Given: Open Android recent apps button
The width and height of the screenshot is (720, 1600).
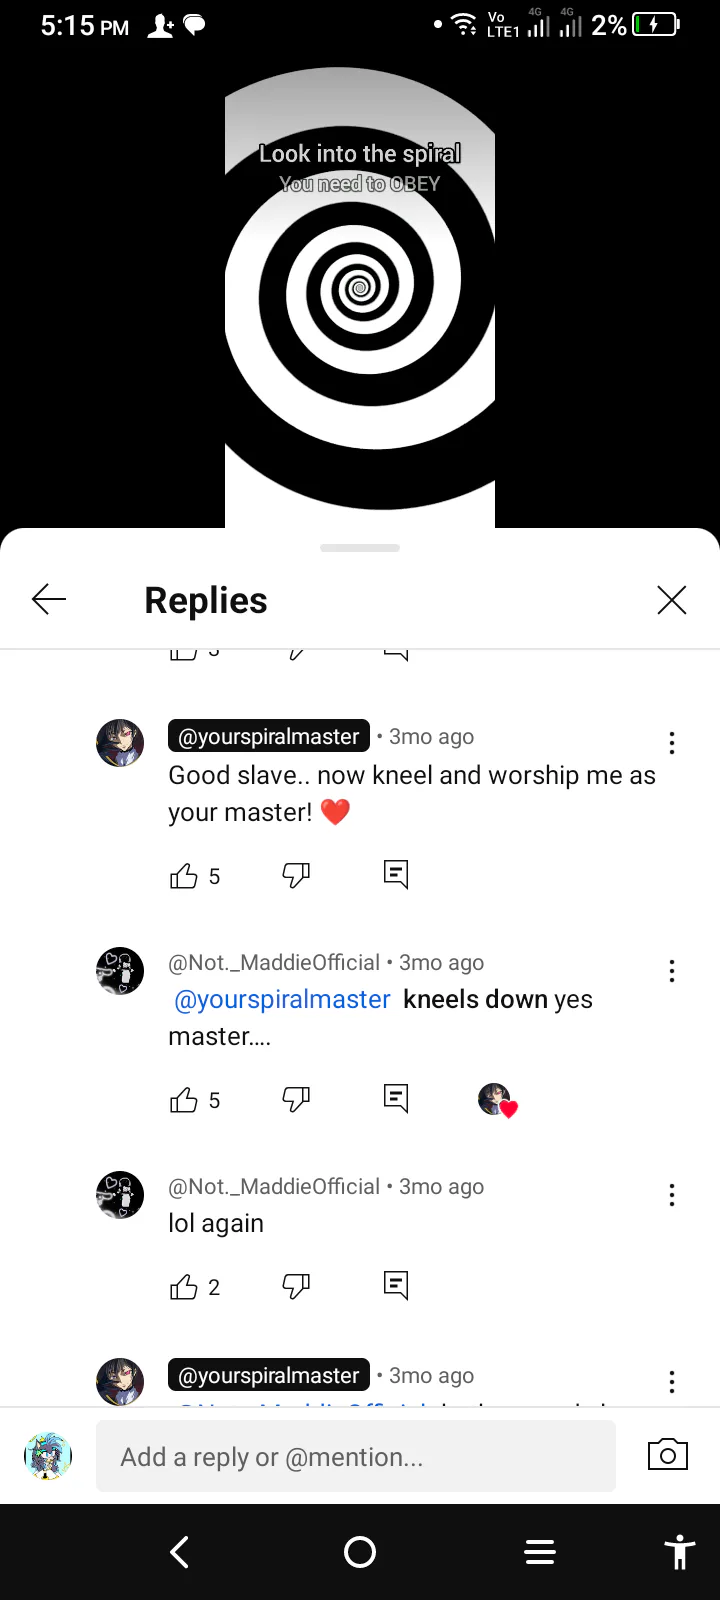Looking at the screenshot, I should click(x=540, y=1552).
